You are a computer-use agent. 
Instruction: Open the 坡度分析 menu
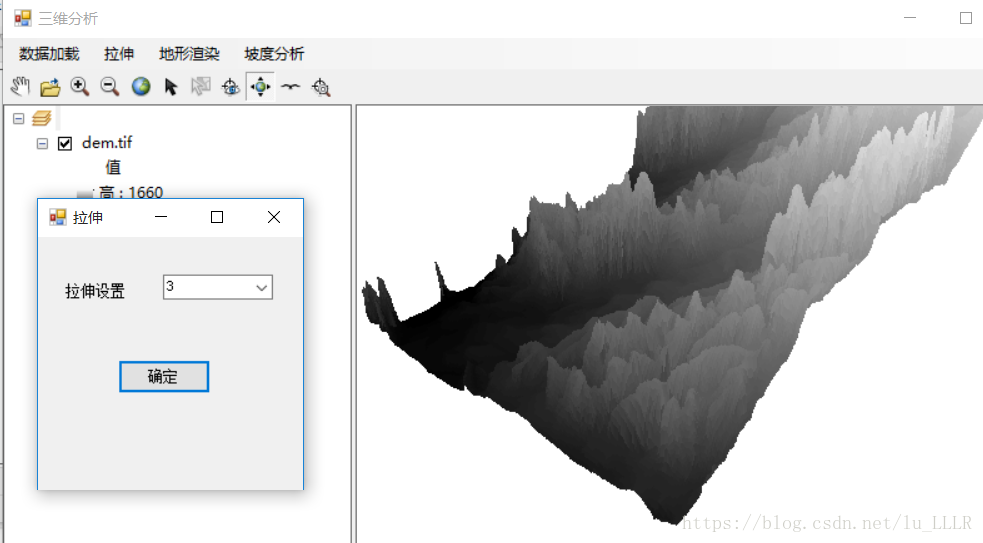274,54
